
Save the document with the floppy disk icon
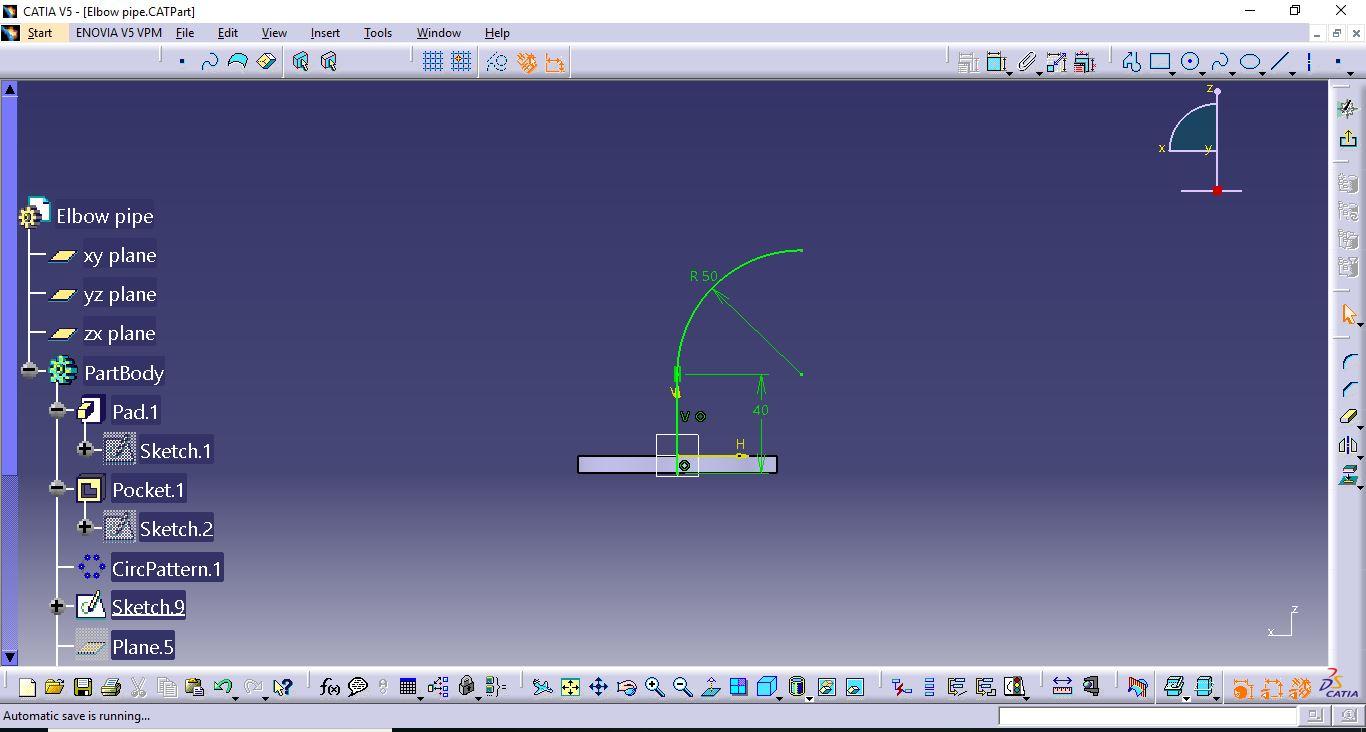(x=83, y=687)
